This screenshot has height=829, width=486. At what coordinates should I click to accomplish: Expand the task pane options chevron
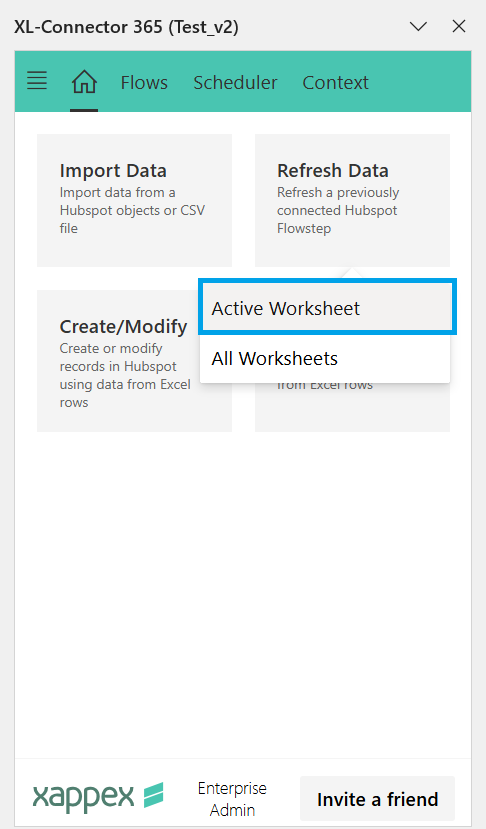pos(418,26)
